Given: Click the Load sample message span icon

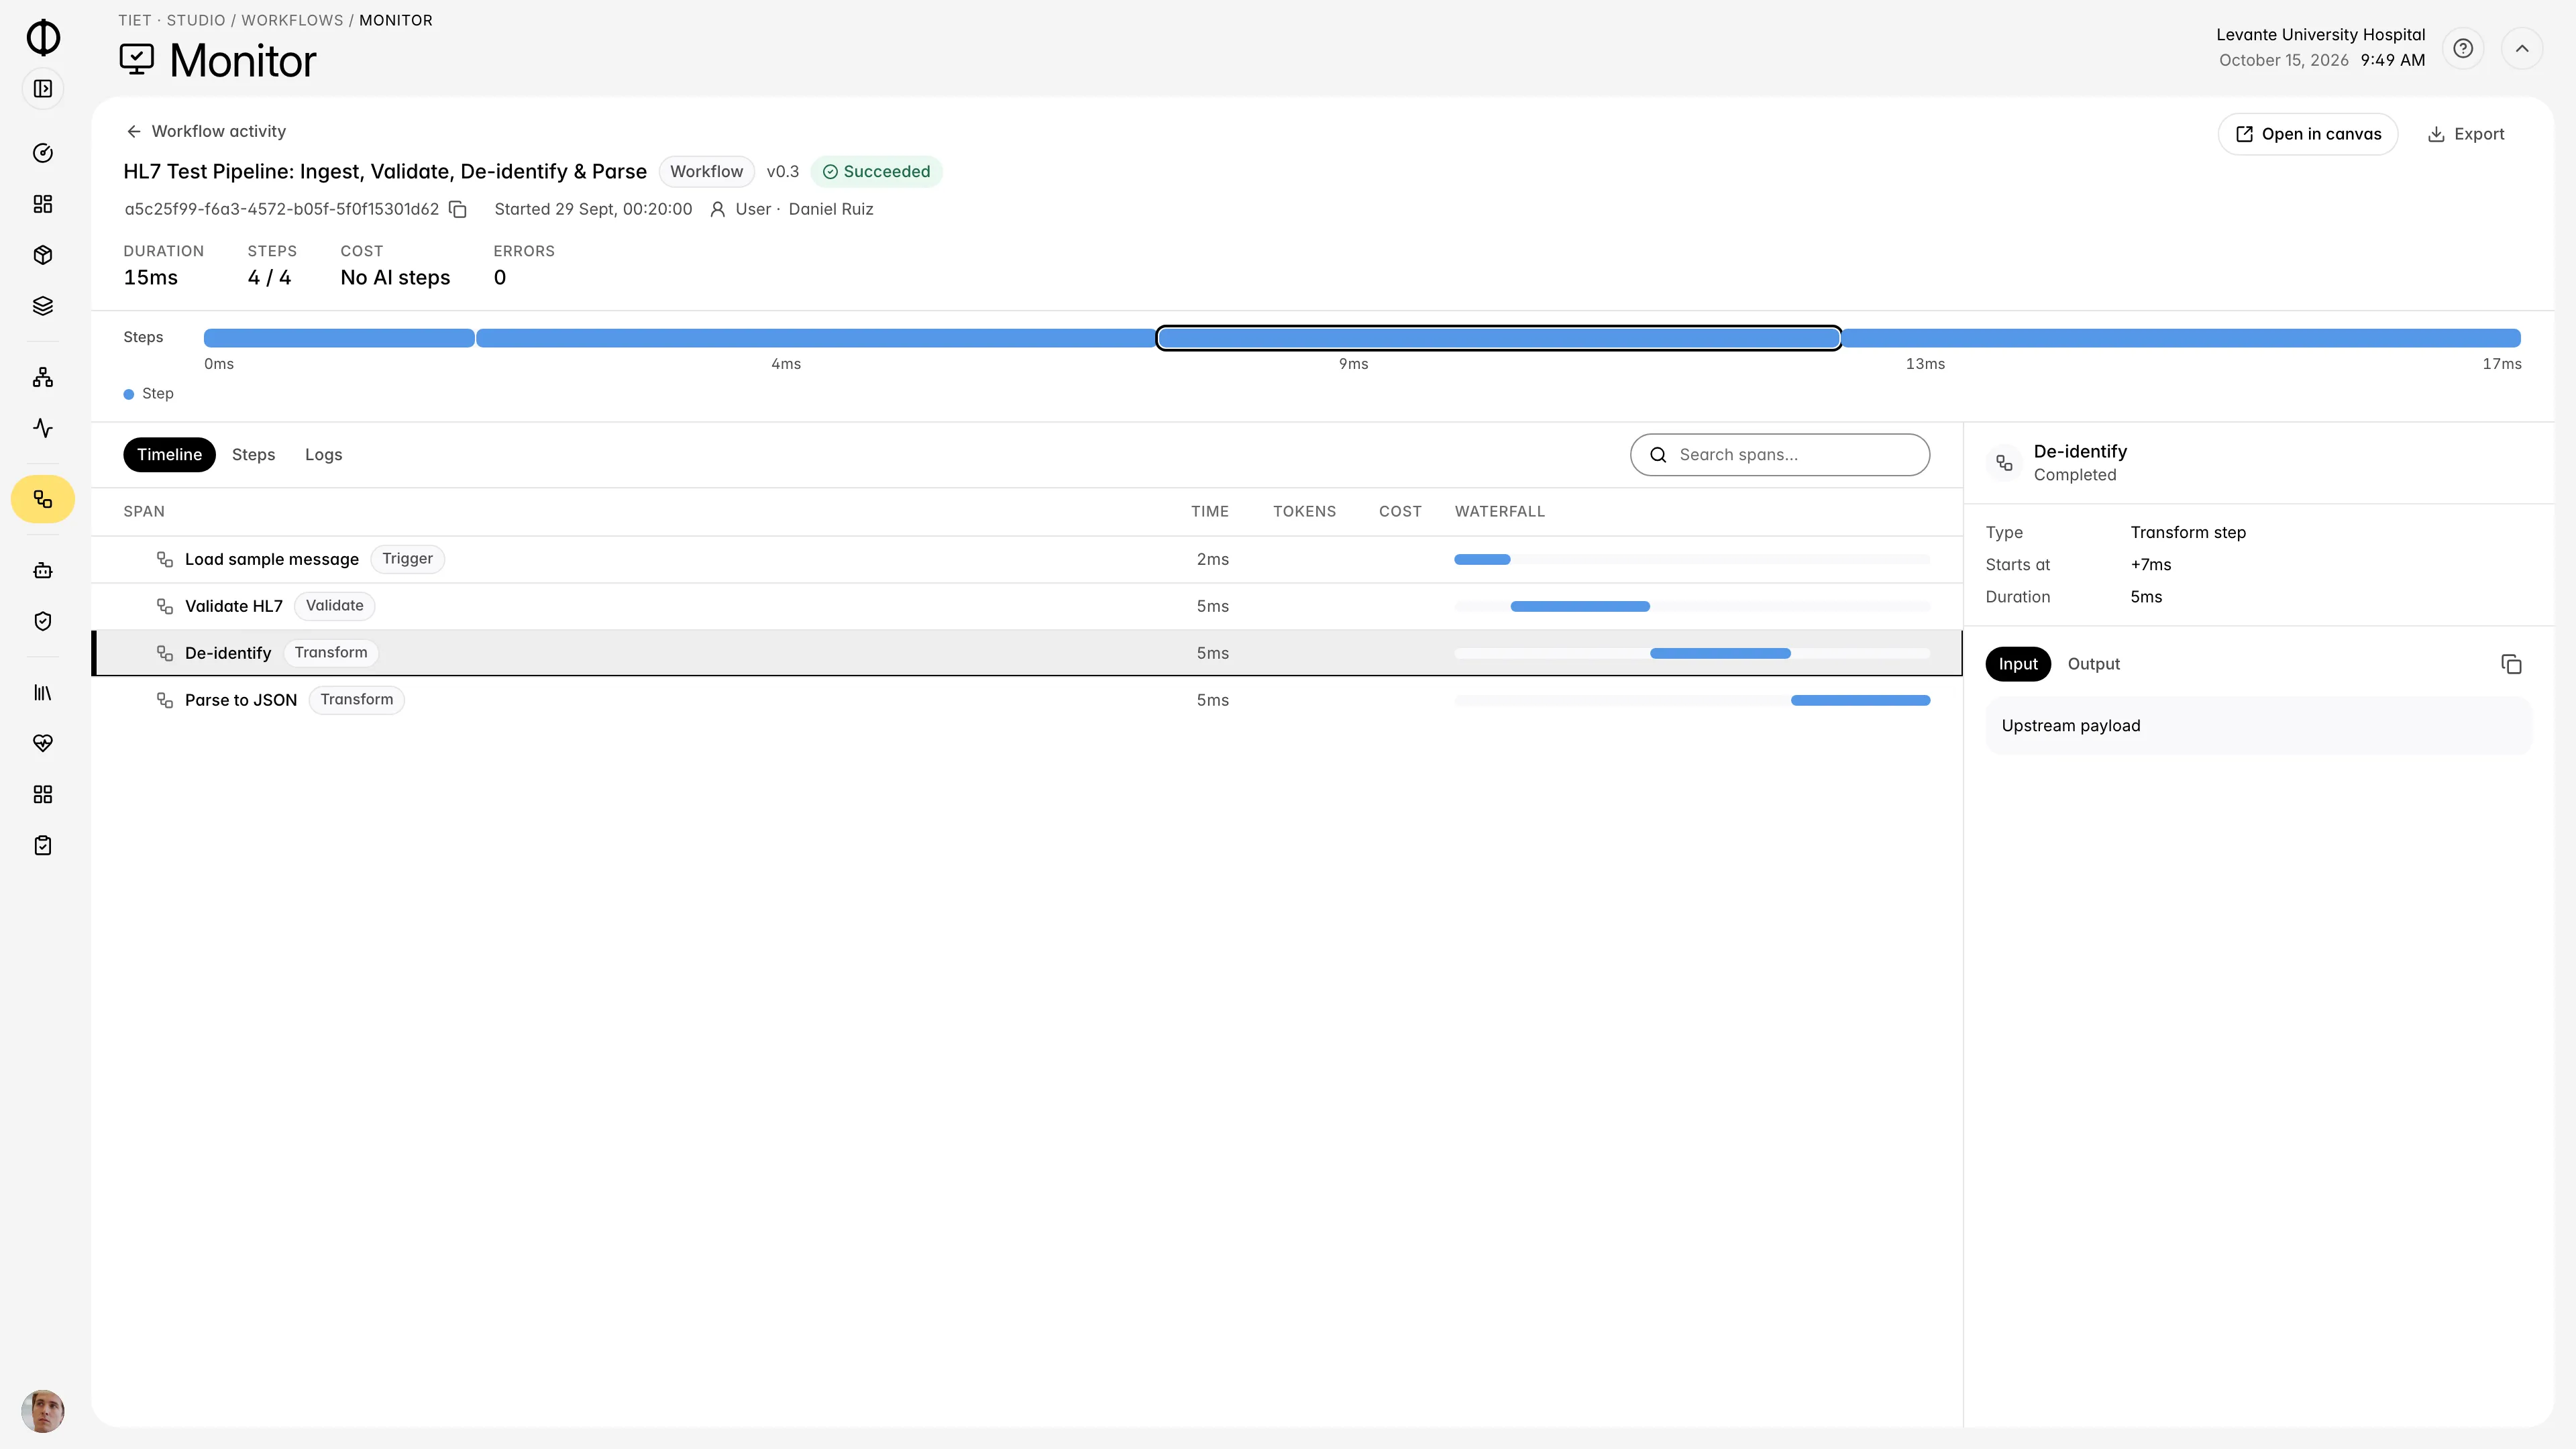Looking at the screenshot, I should pyautogui.click(x=165, y=559).
